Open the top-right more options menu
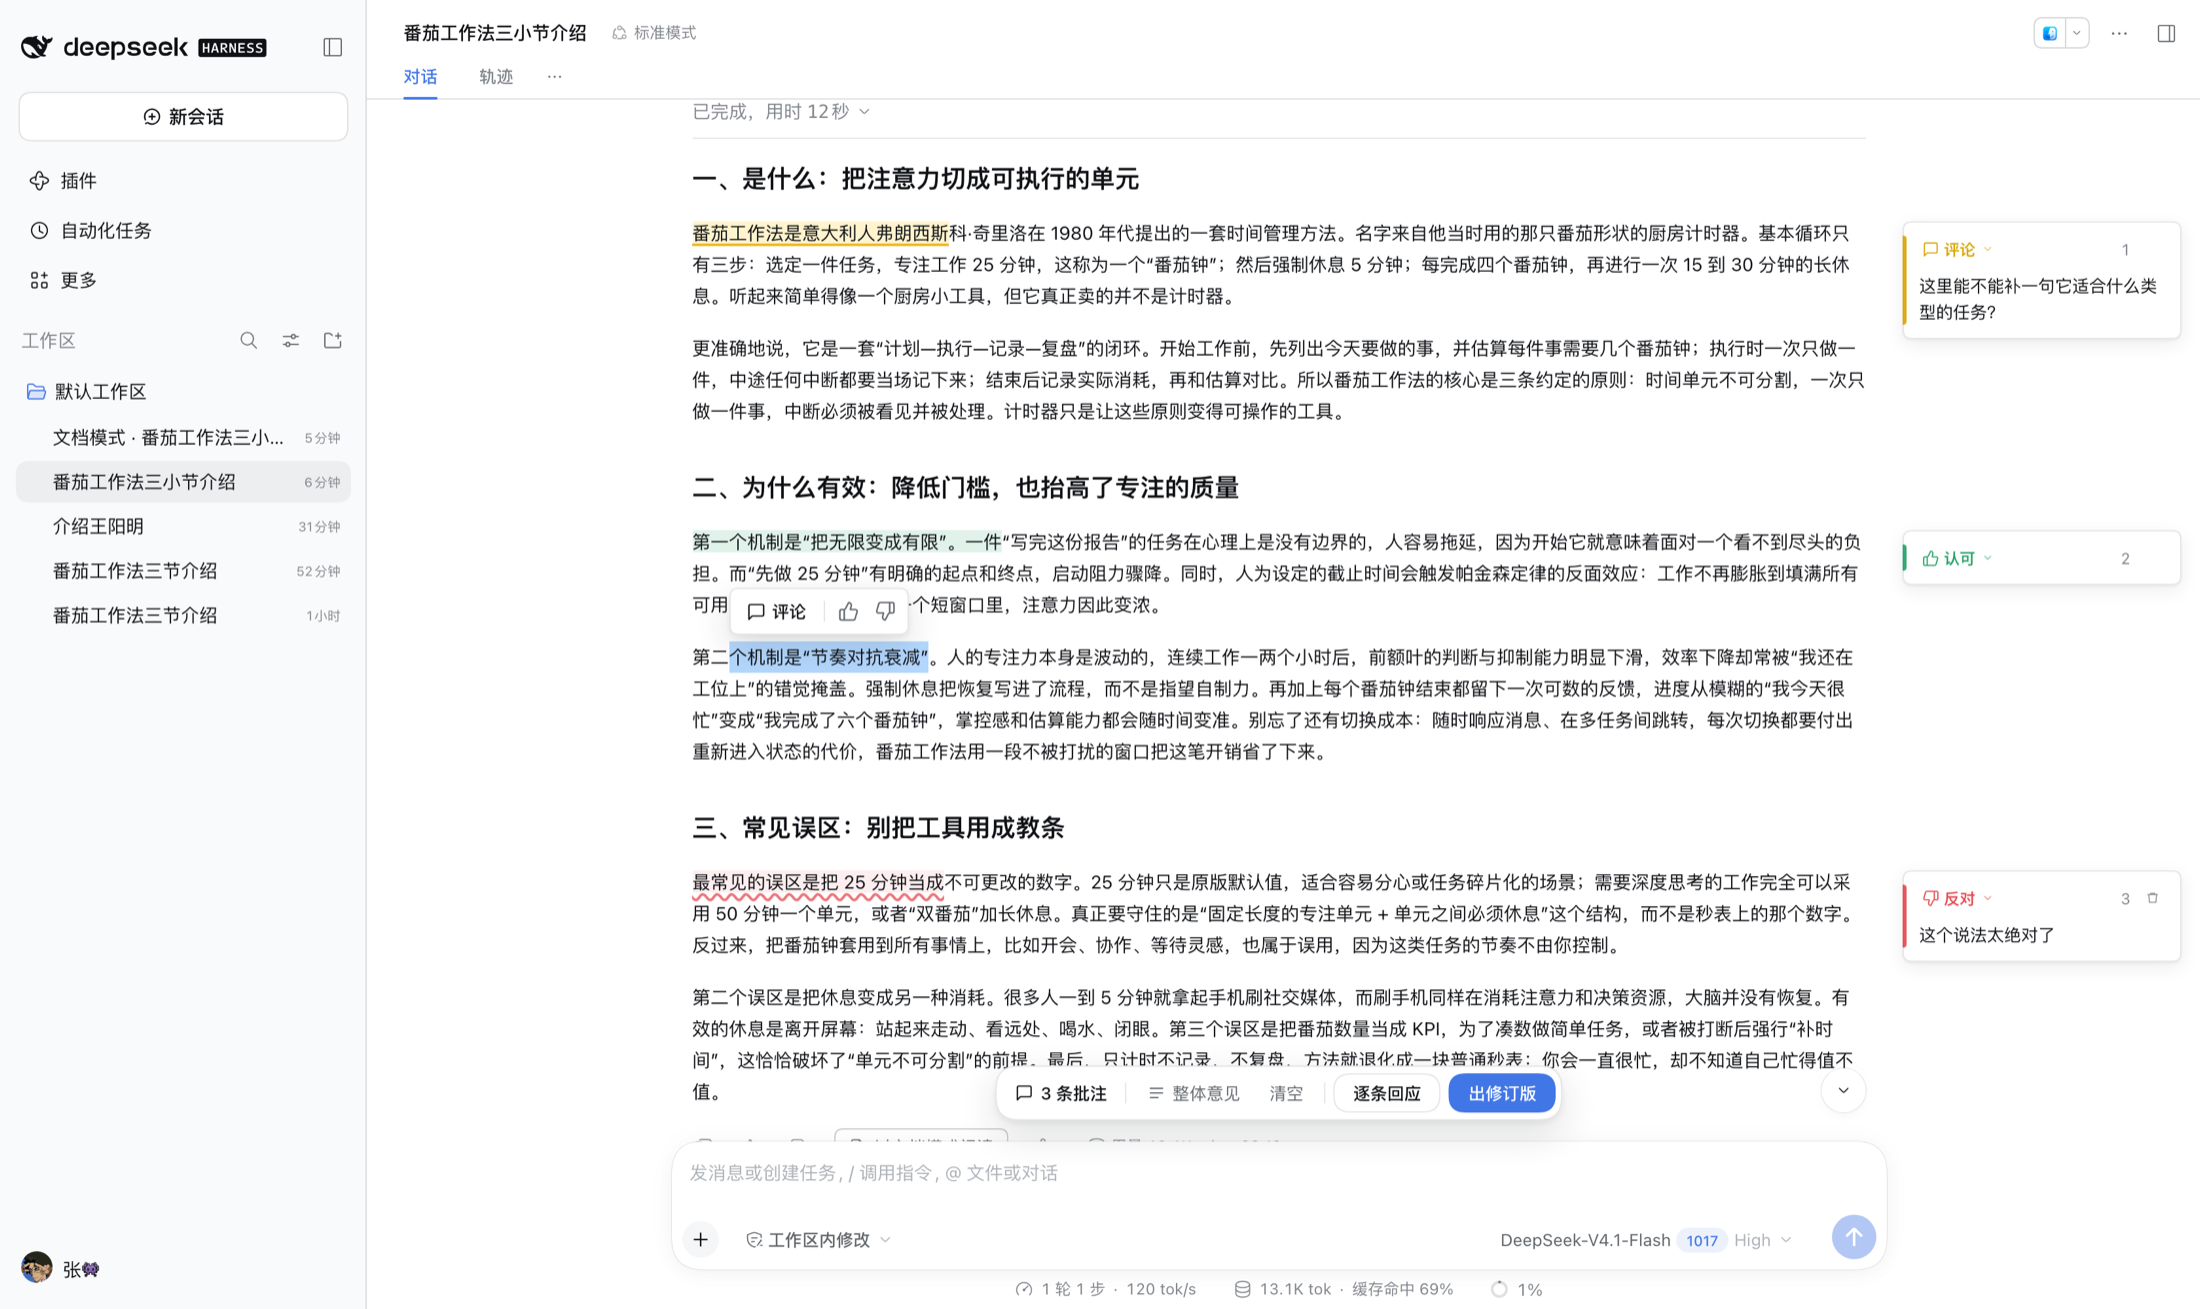This screenshot has height=1309, width=2200. (2119, 33)
